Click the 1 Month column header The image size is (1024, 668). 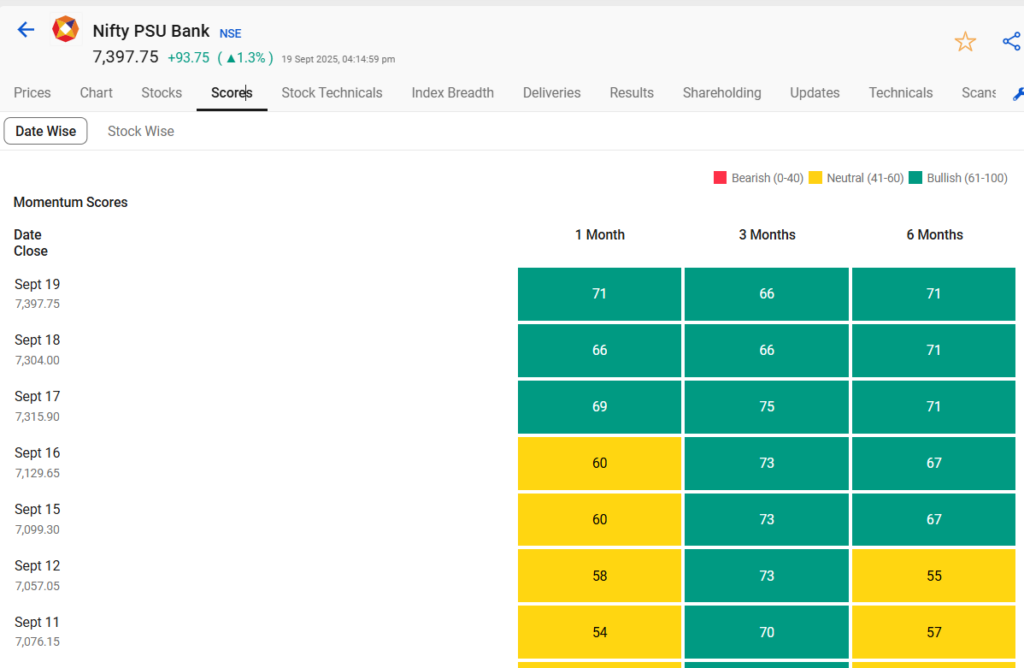(x=600, y=234)
